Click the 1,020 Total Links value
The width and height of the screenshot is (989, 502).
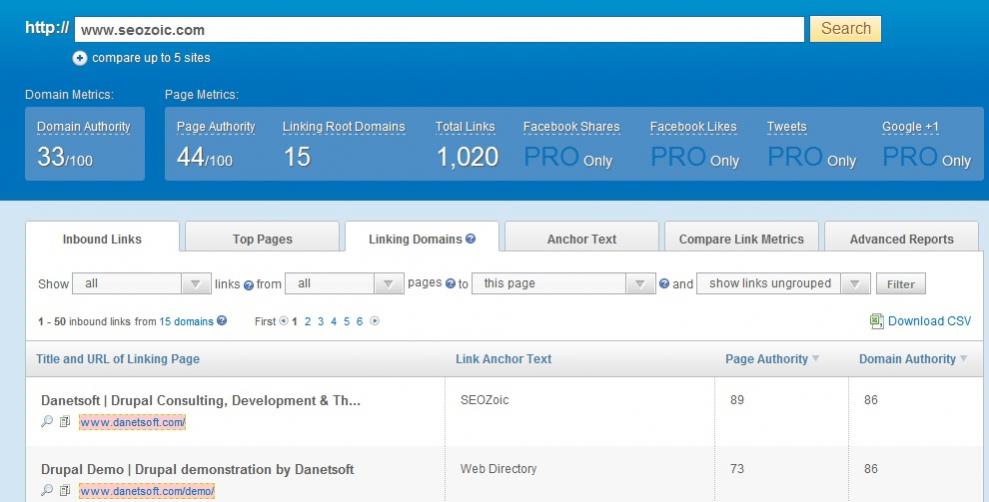click(467, 156)
